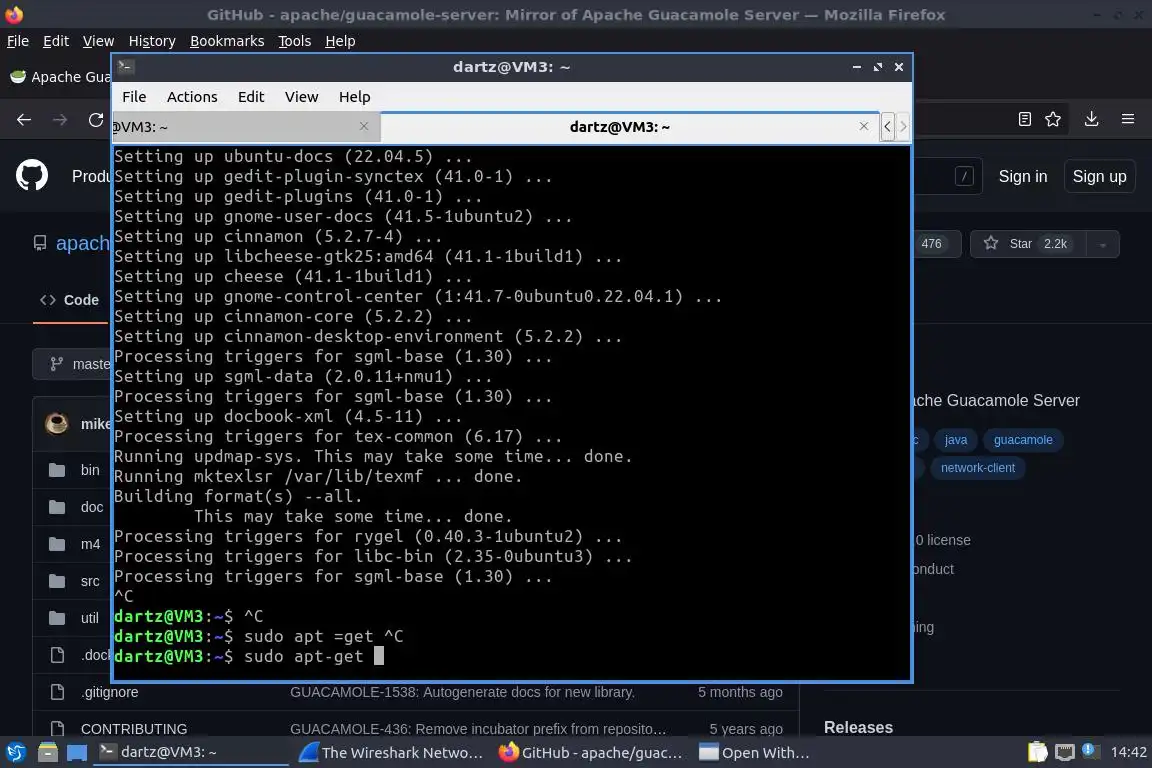Click taskbar notification tray icon

[1090, 751]
